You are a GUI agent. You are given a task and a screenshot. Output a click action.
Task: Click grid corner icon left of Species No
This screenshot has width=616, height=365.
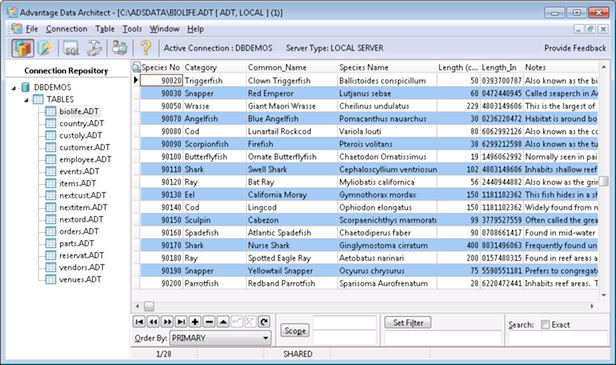pos(136,67)
